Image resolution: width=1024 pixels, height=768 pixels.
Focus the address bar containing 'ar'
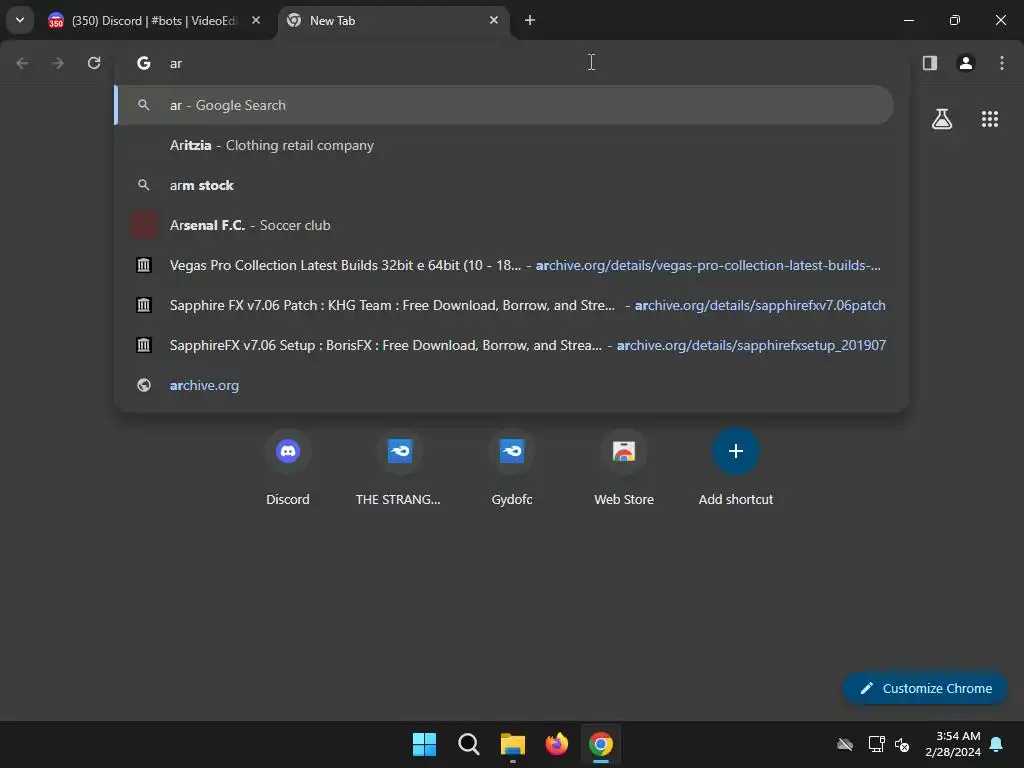pyautogui.click(x=511, y=63)
